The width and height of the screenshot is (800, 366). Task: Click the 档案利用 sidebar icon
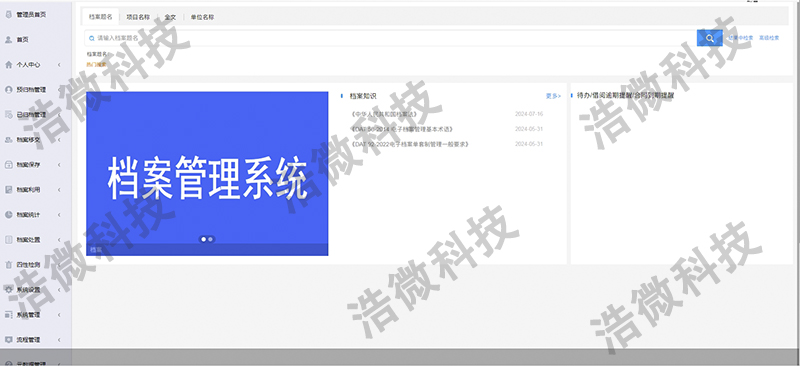(x=8, y=190)
